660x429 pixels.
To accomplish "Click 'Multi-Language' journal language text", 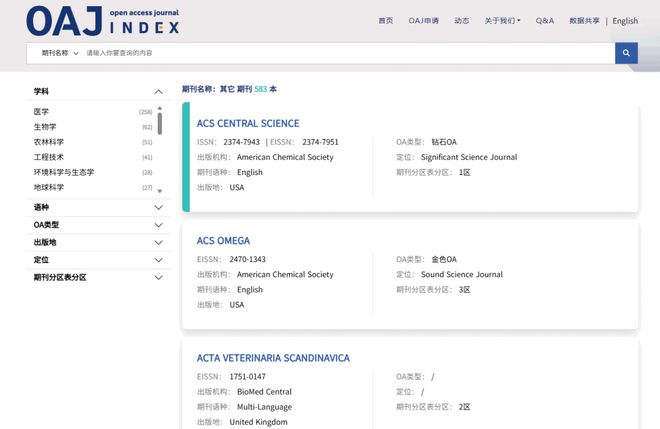I will point(264,407).
